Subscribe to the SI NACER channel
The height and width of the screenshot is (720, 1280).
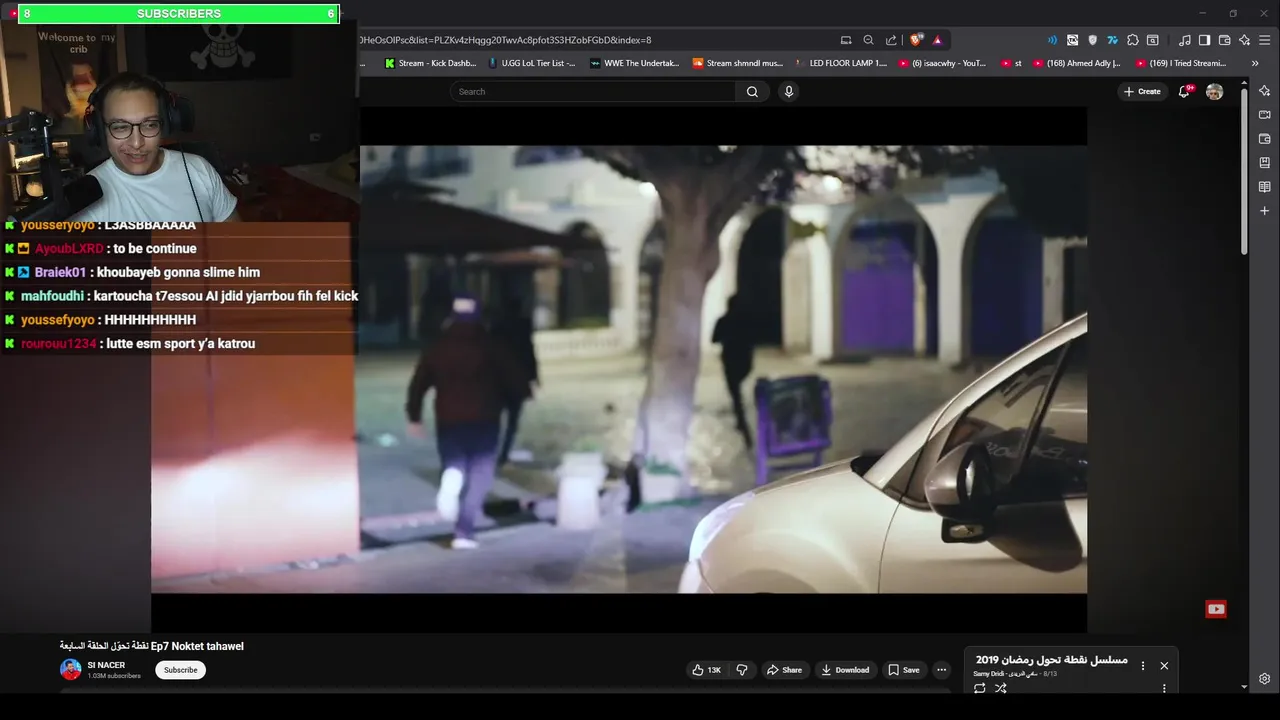(180, 670)
